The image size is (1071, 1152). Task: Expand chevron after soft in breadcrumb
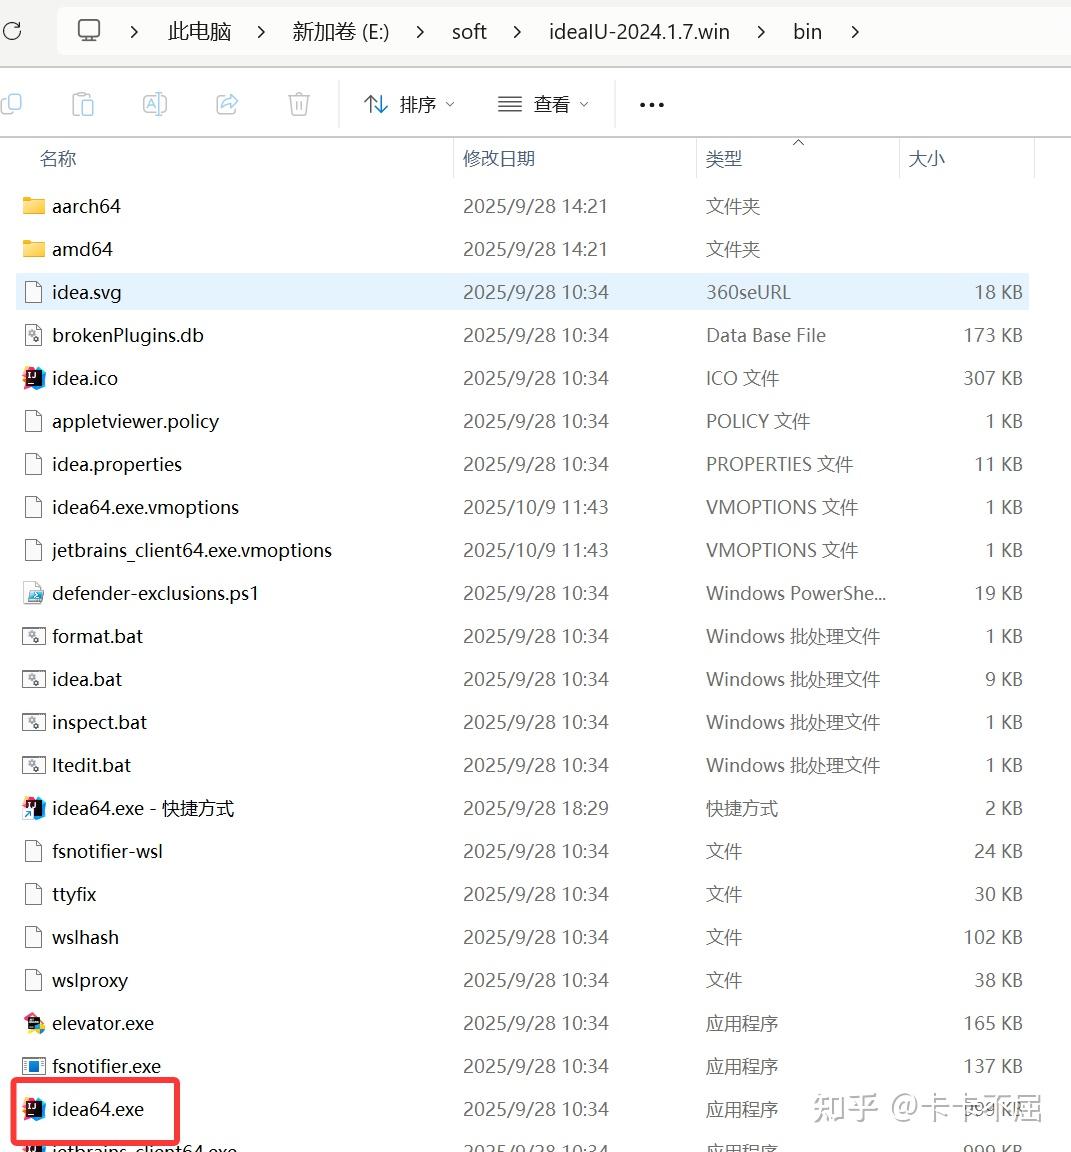(518, 32)
